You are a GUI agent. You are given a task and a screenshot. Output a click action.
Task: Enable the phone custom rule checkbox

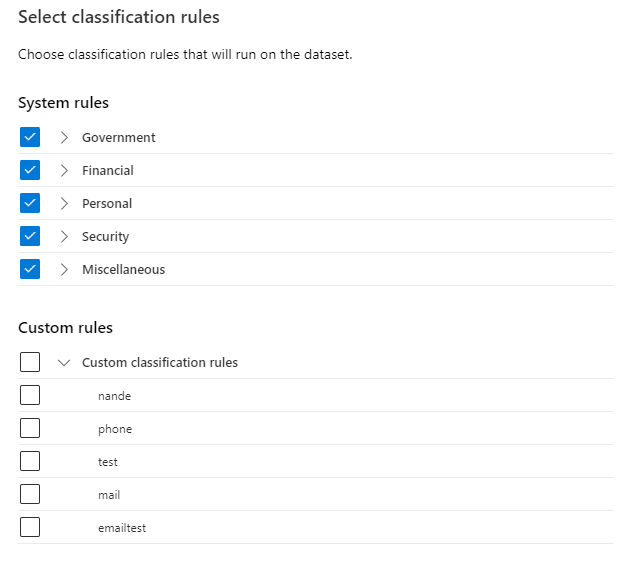click(30, 428)
